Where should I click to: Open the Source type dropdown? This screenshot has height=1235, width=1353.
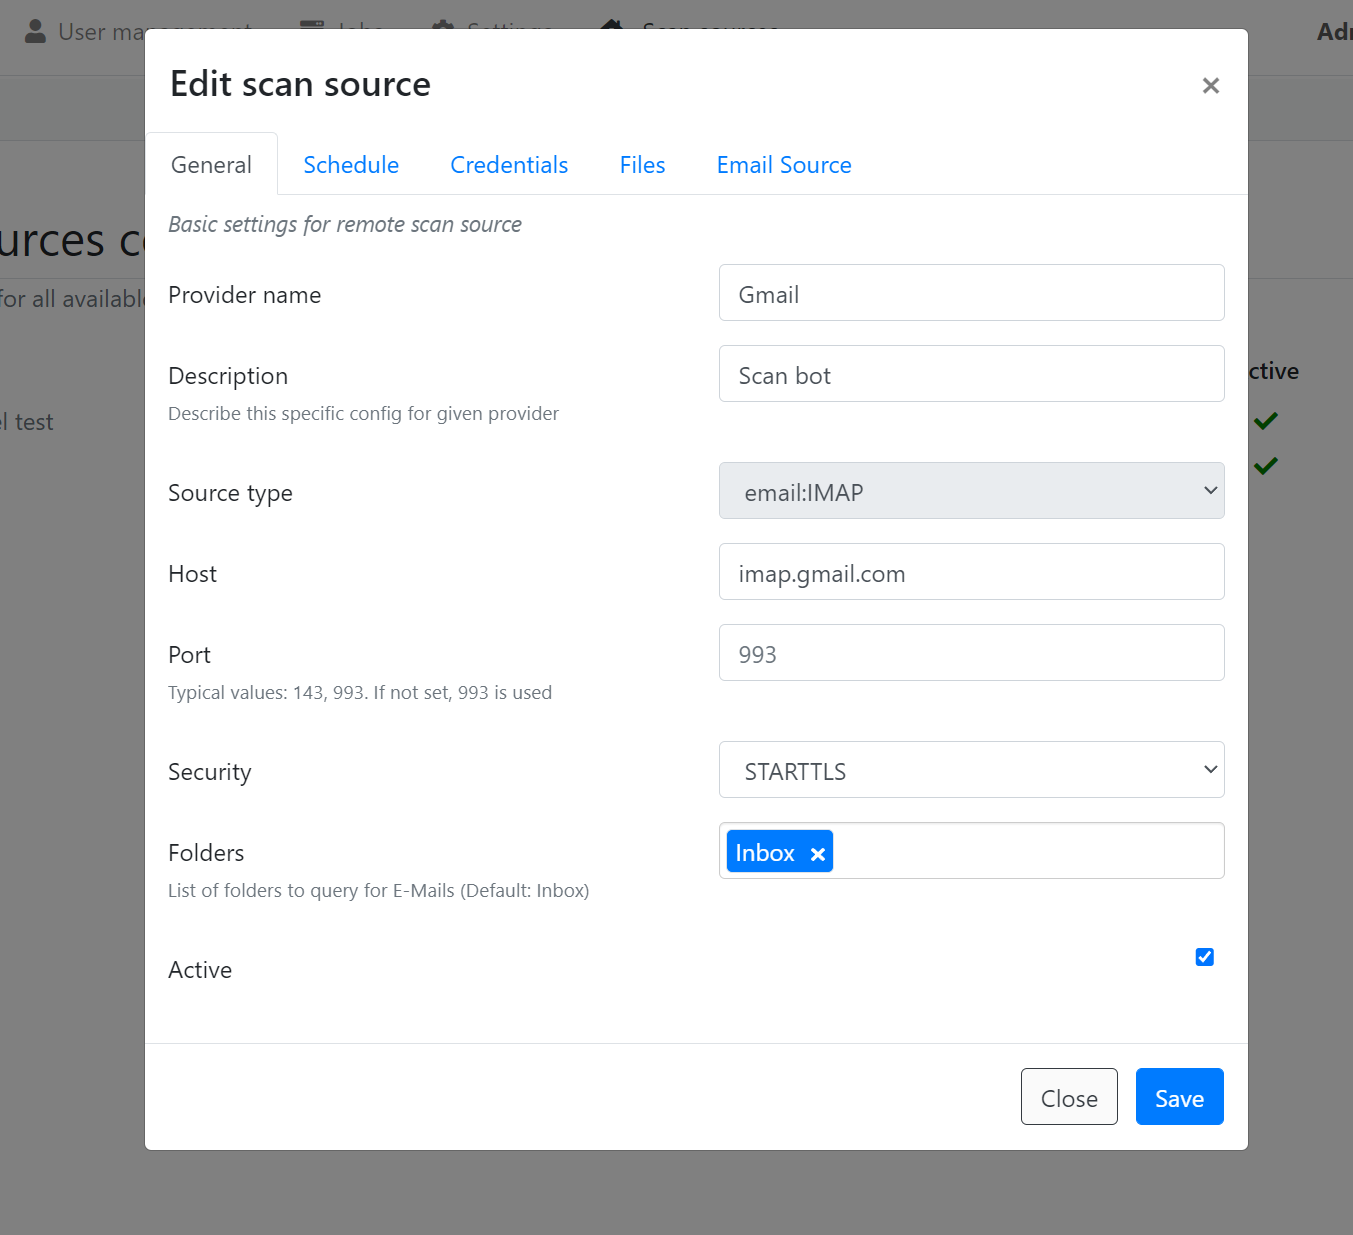[971, 491]
